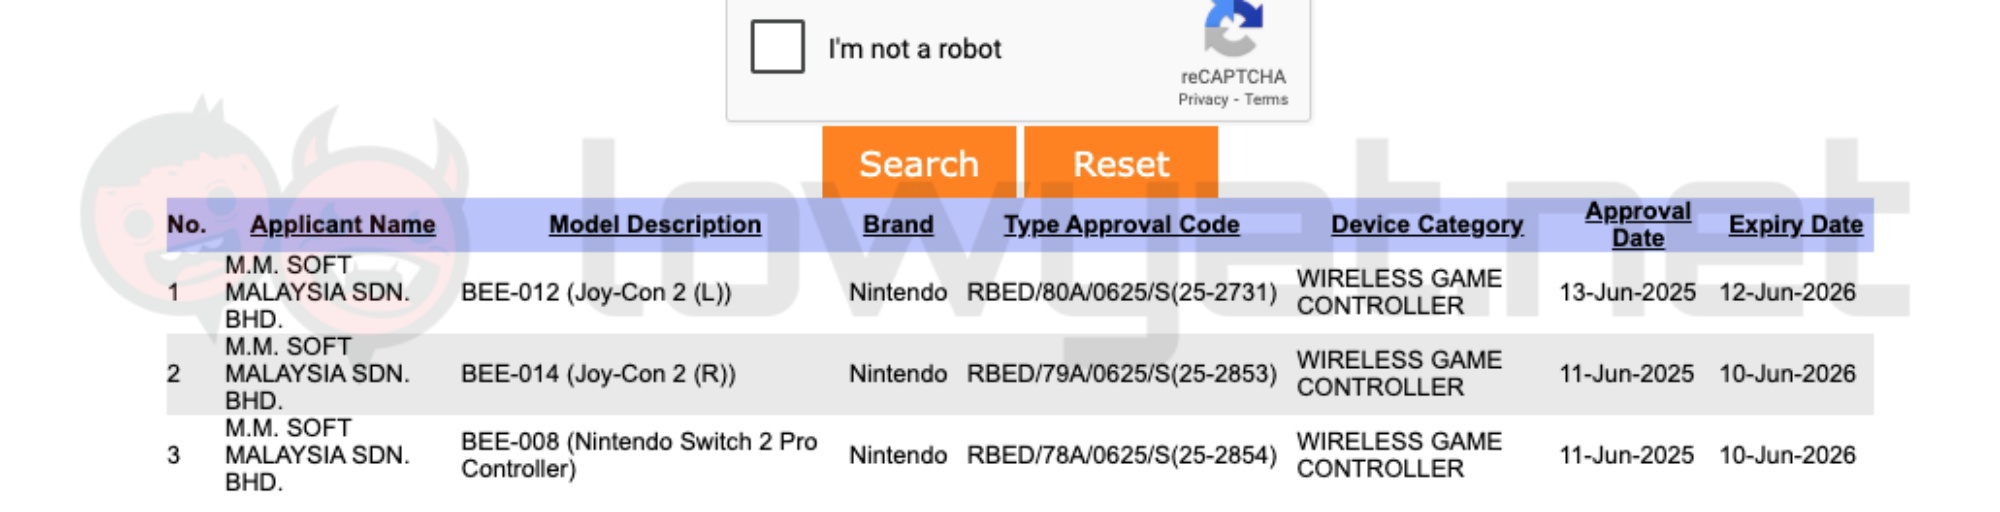Click WIRELESS GAME CONTROLLER category in row 2

[x=1399, y=373]
